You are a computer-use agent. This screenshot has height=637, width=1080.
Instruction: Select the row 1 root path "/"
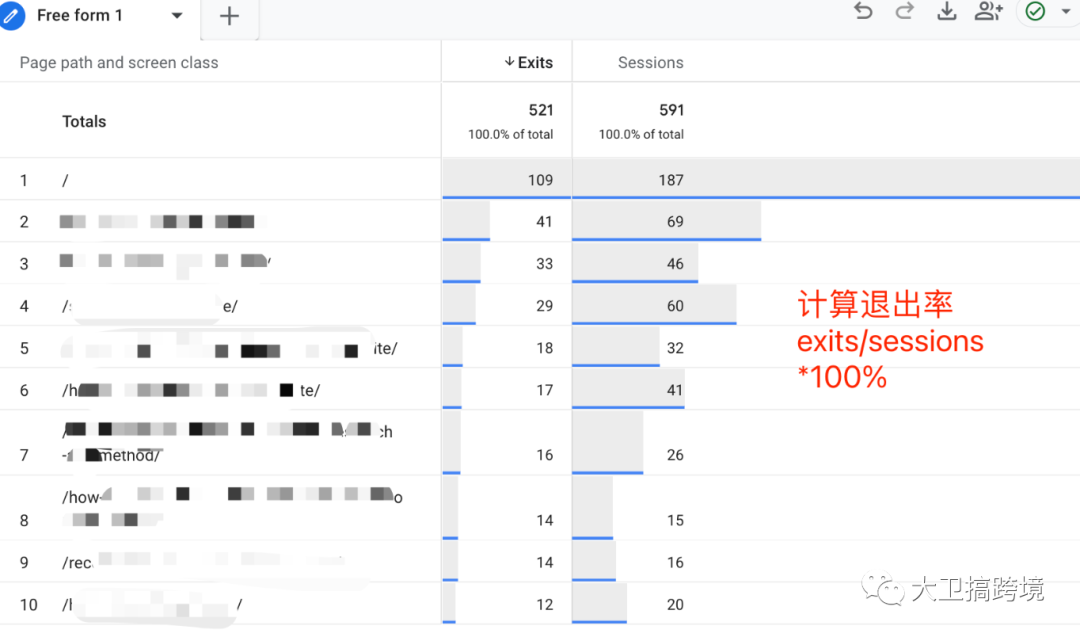pos(65,180)
